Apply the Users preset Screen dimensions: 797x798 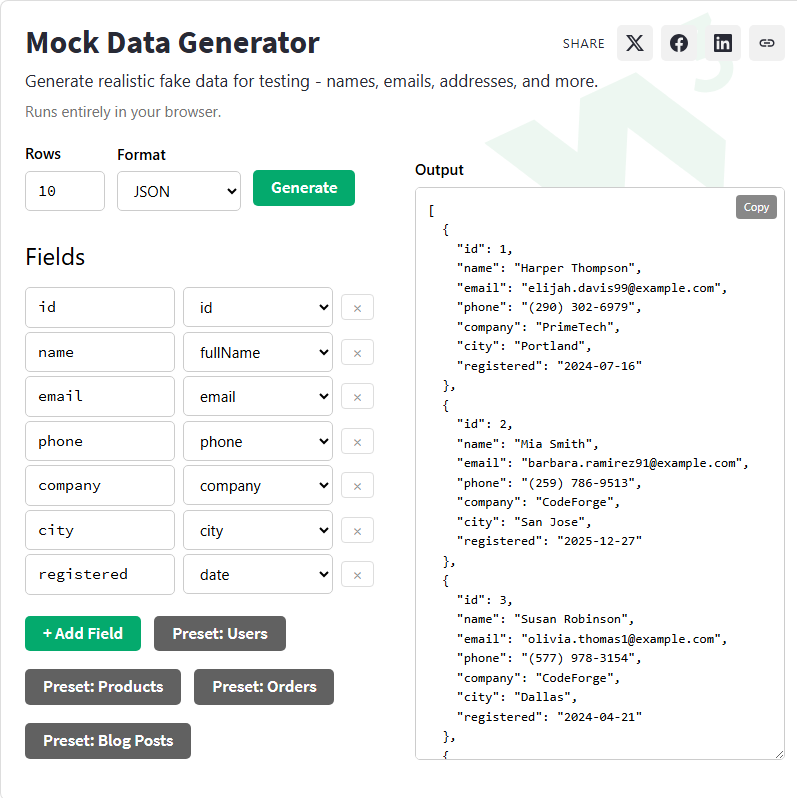tap(220, 634)
